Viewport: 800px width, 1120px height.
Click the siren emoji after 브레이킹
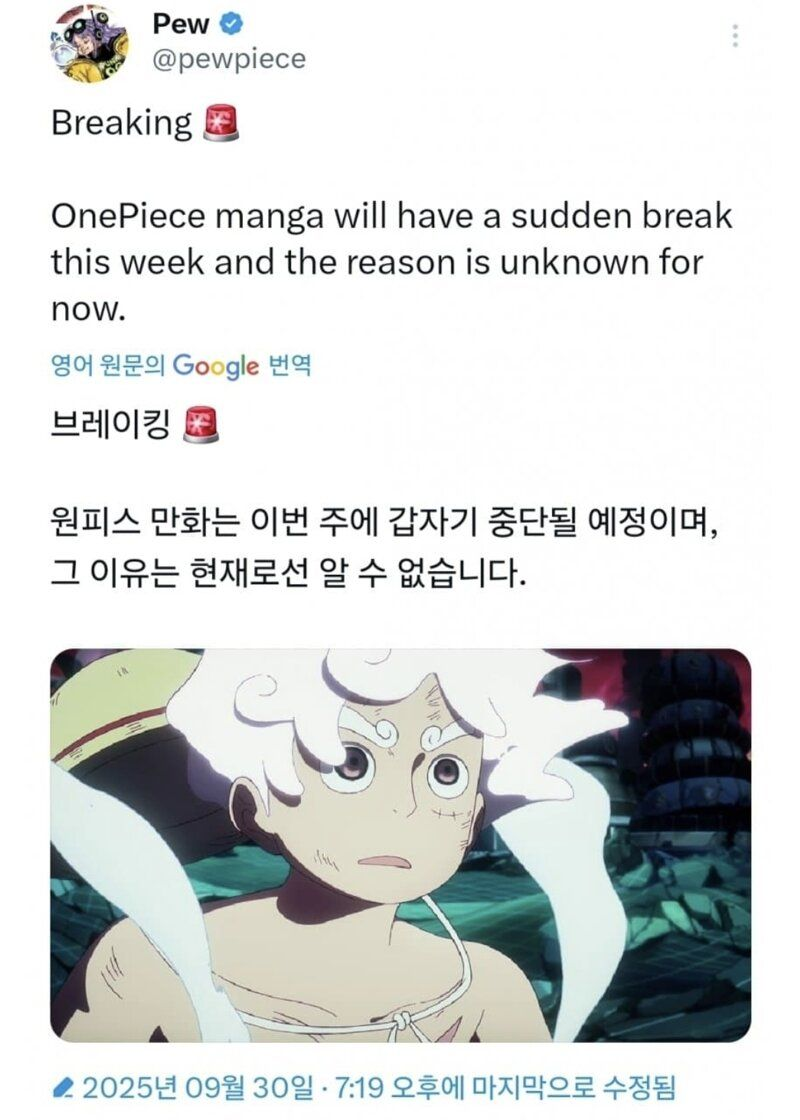(x=201, y=425)
